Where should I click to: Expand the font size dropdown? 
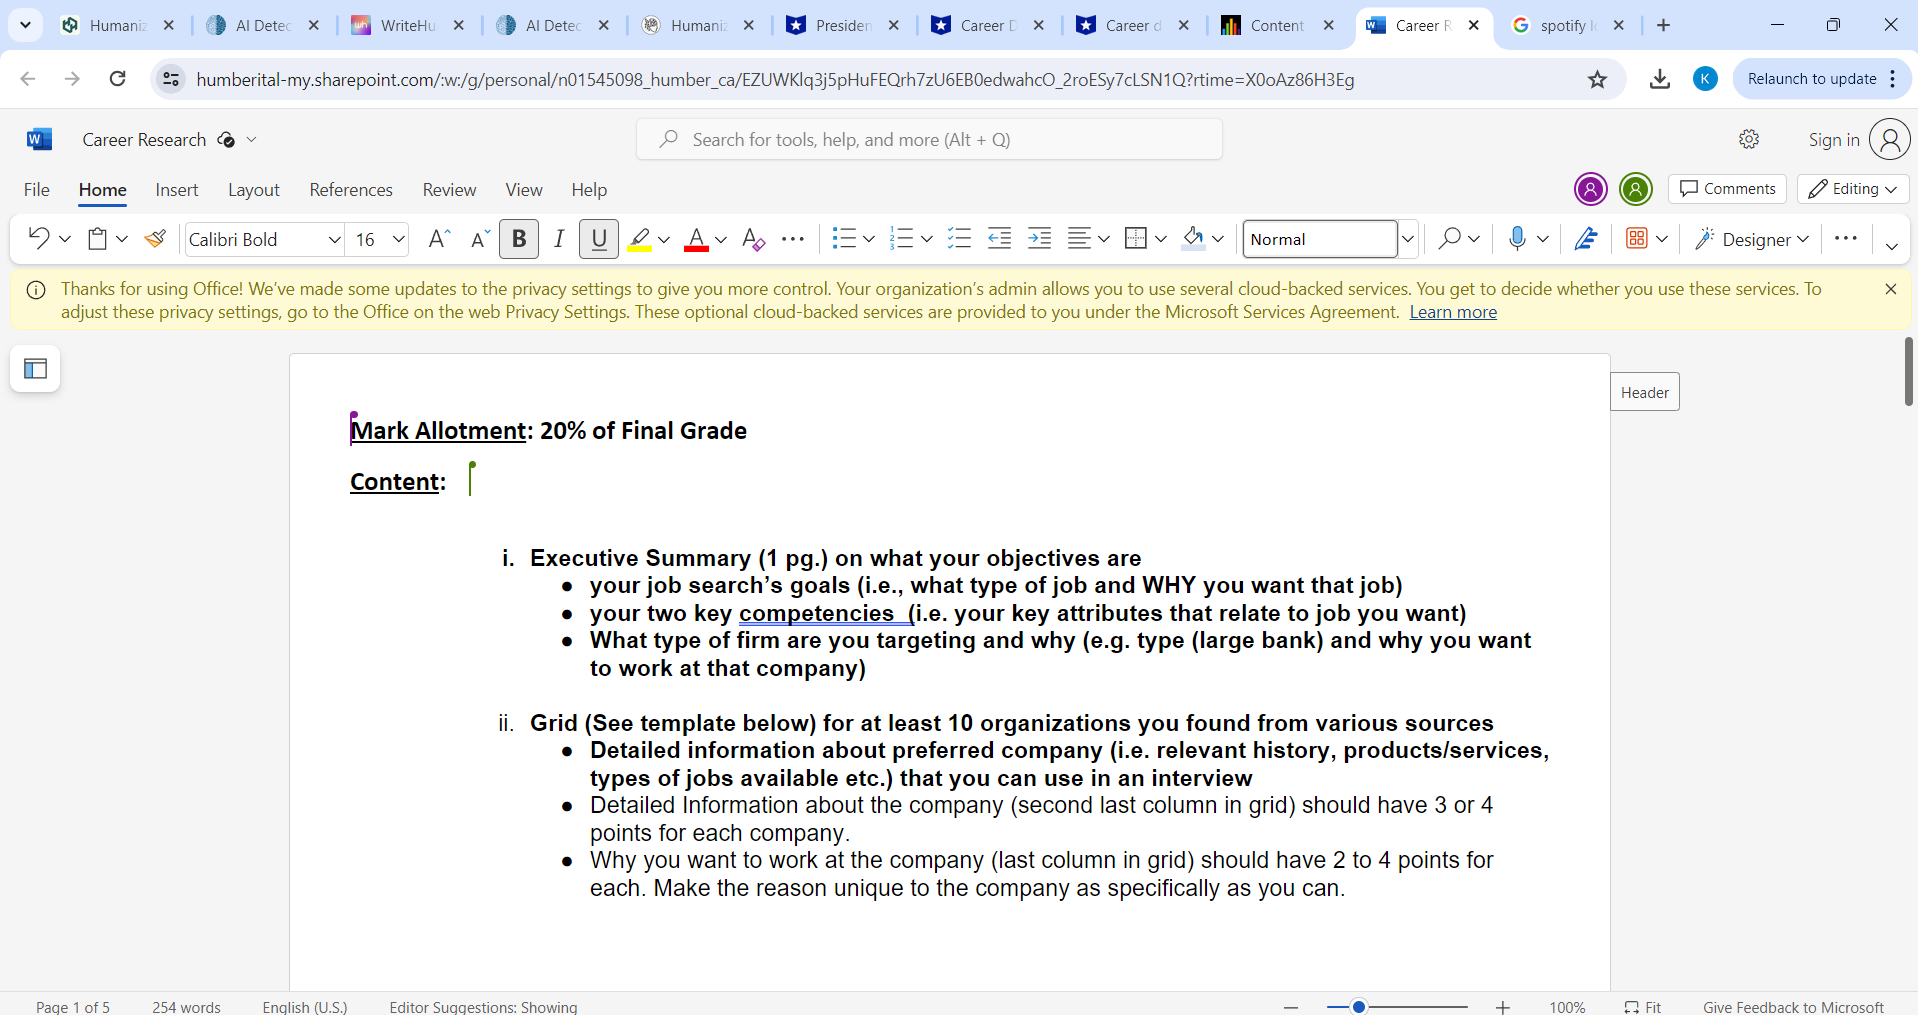click(399, 239)
